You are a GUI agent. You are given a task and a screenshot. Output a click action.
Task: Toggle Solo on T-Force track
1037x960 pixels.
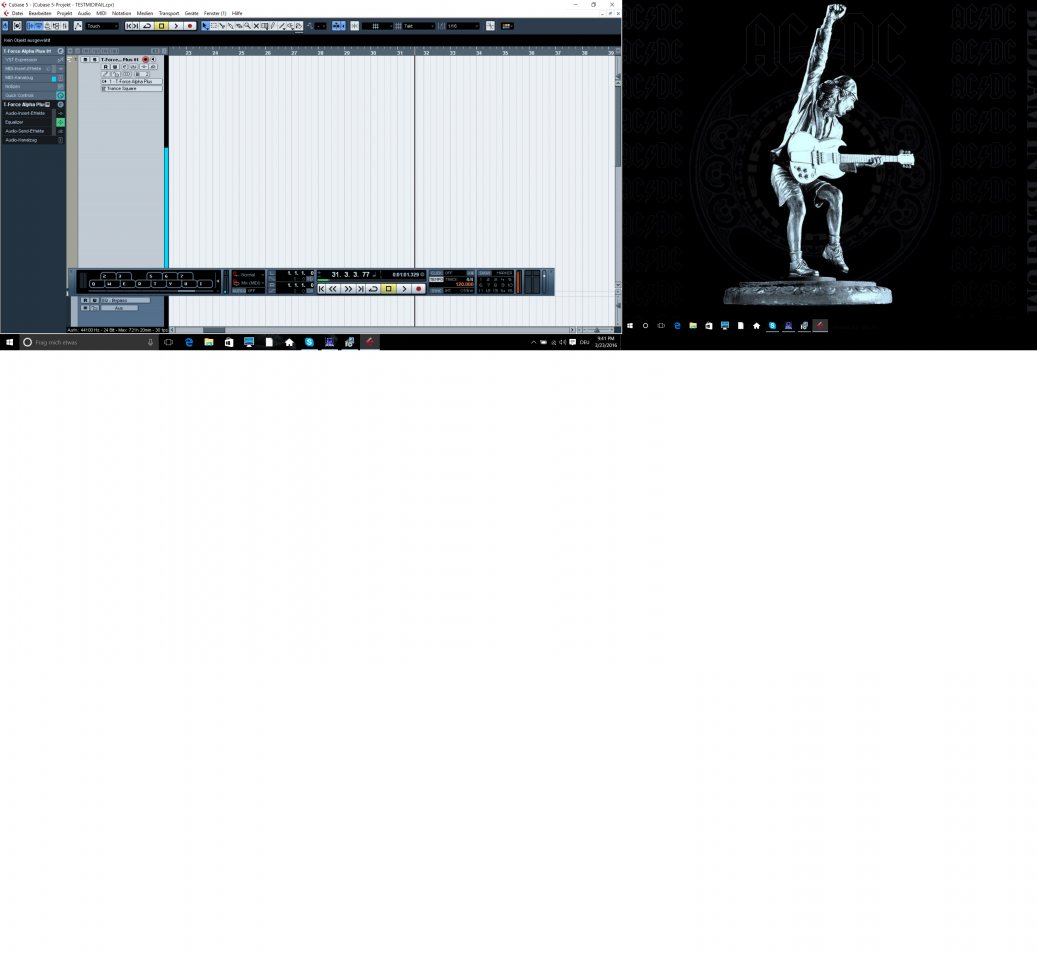(x=95, y=60)
